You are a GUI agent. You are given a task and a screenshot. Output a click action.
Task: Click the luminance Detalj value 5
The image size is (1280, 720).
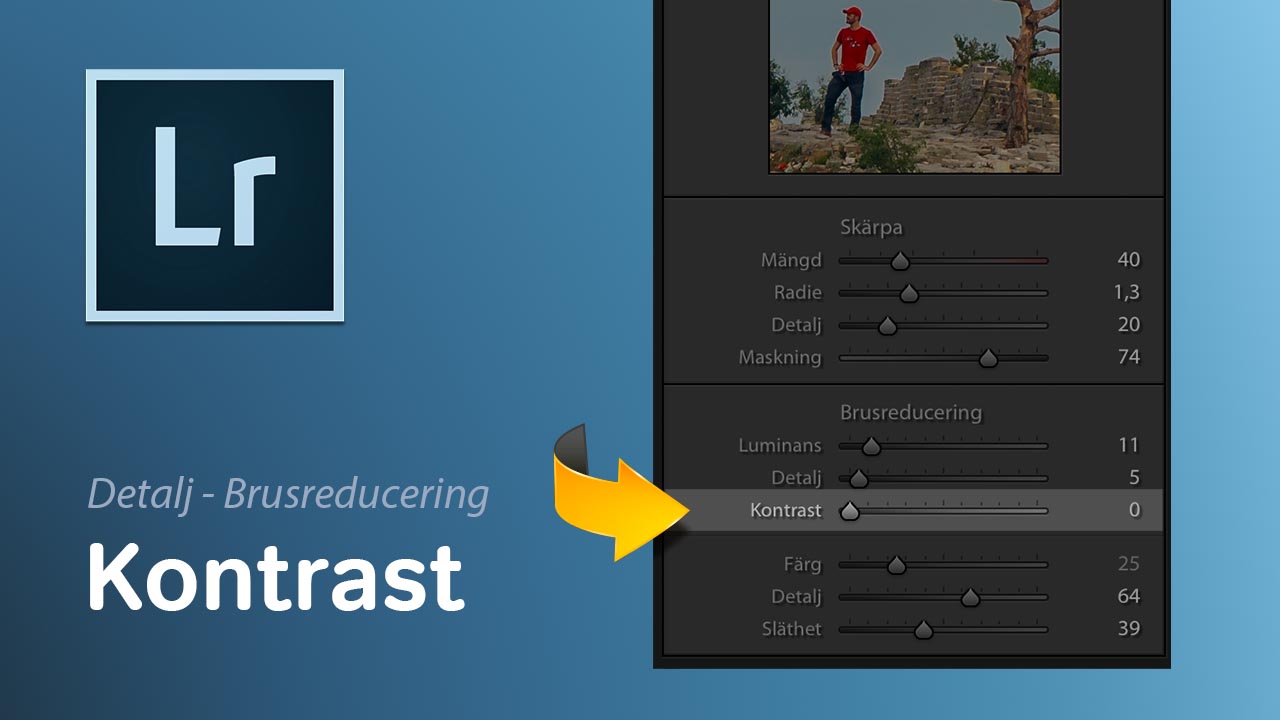point(1134,478)
